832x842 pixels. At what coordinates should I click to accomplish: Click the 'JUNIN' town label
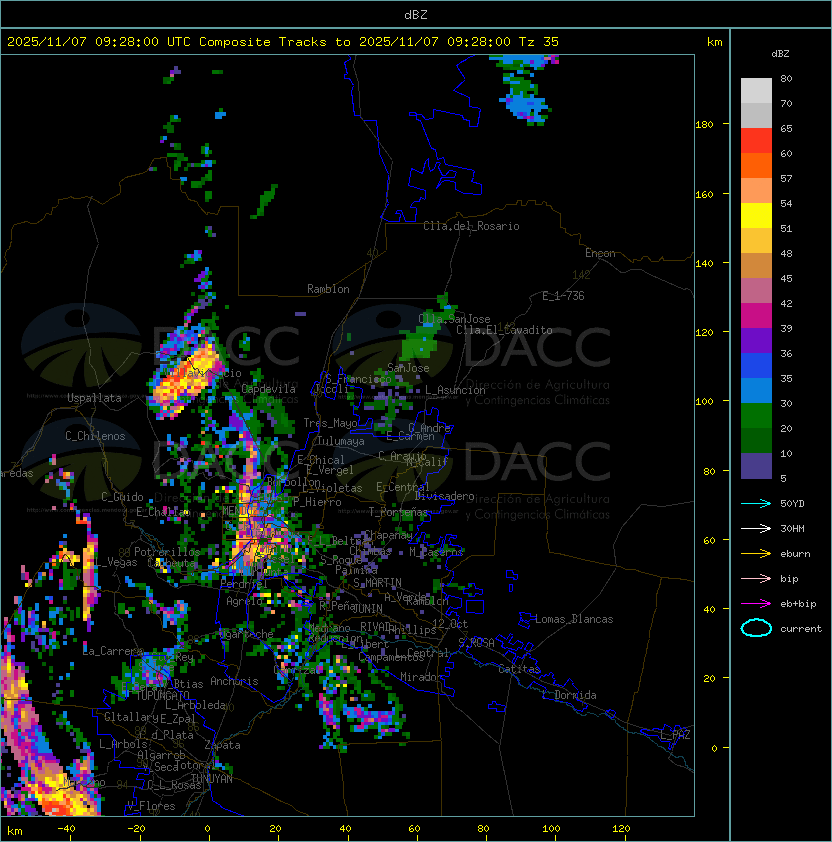click(367, 608)
